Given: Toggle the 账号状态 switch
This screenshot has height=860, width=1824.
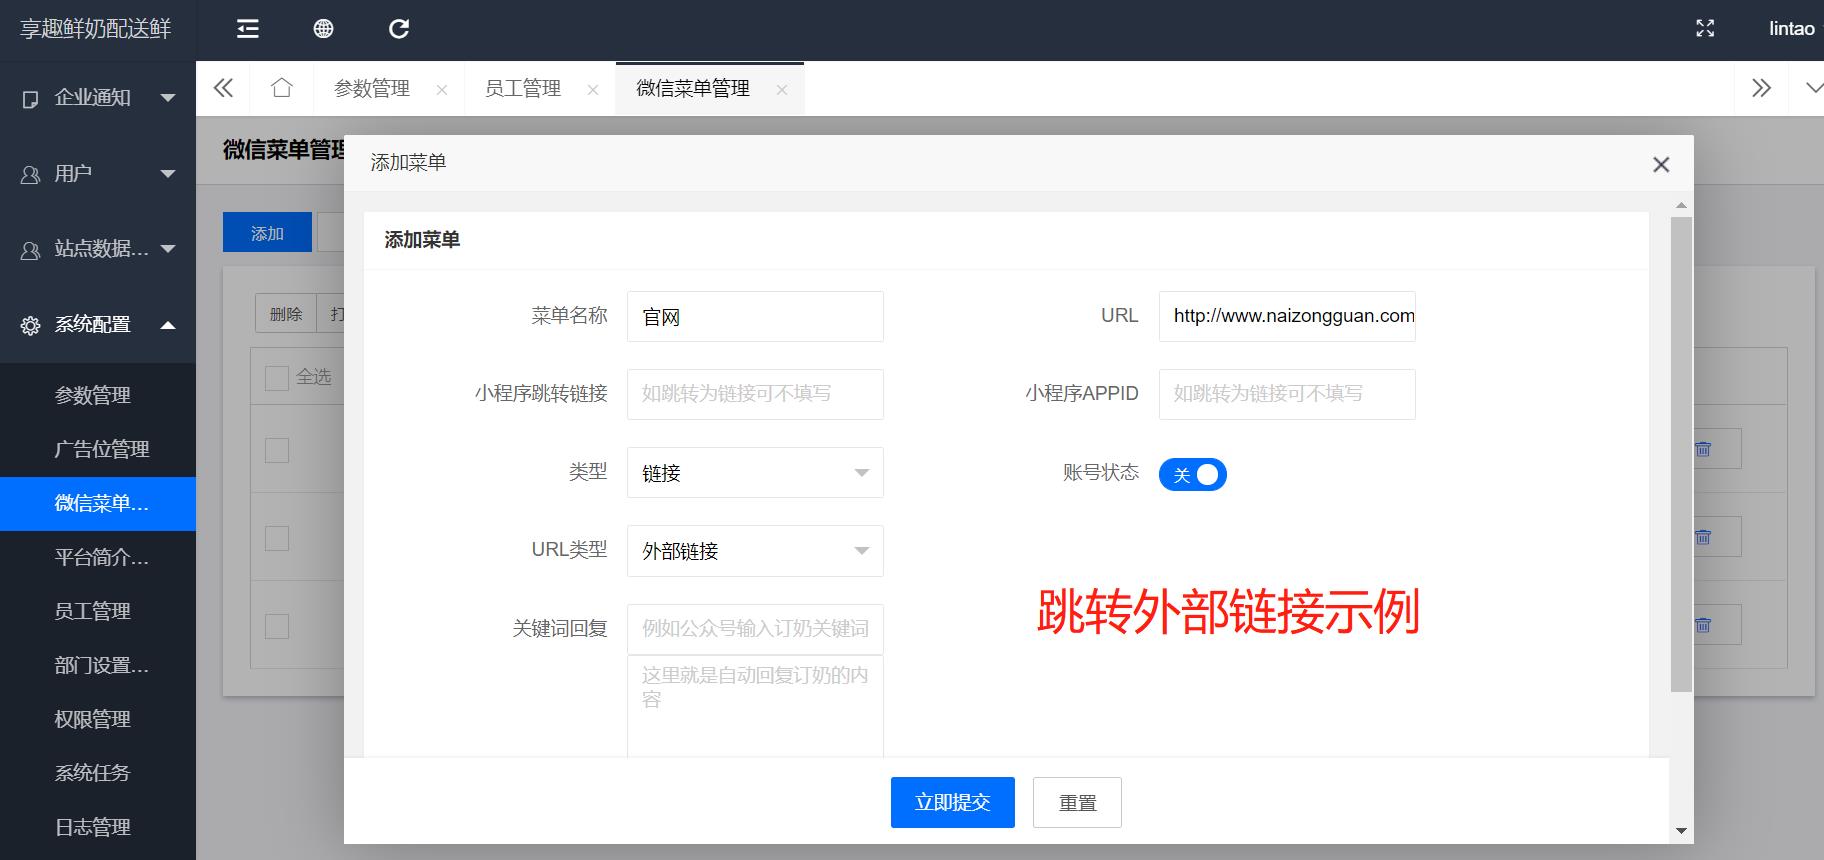Looking at the screenshot, I should click(1192, 475).
